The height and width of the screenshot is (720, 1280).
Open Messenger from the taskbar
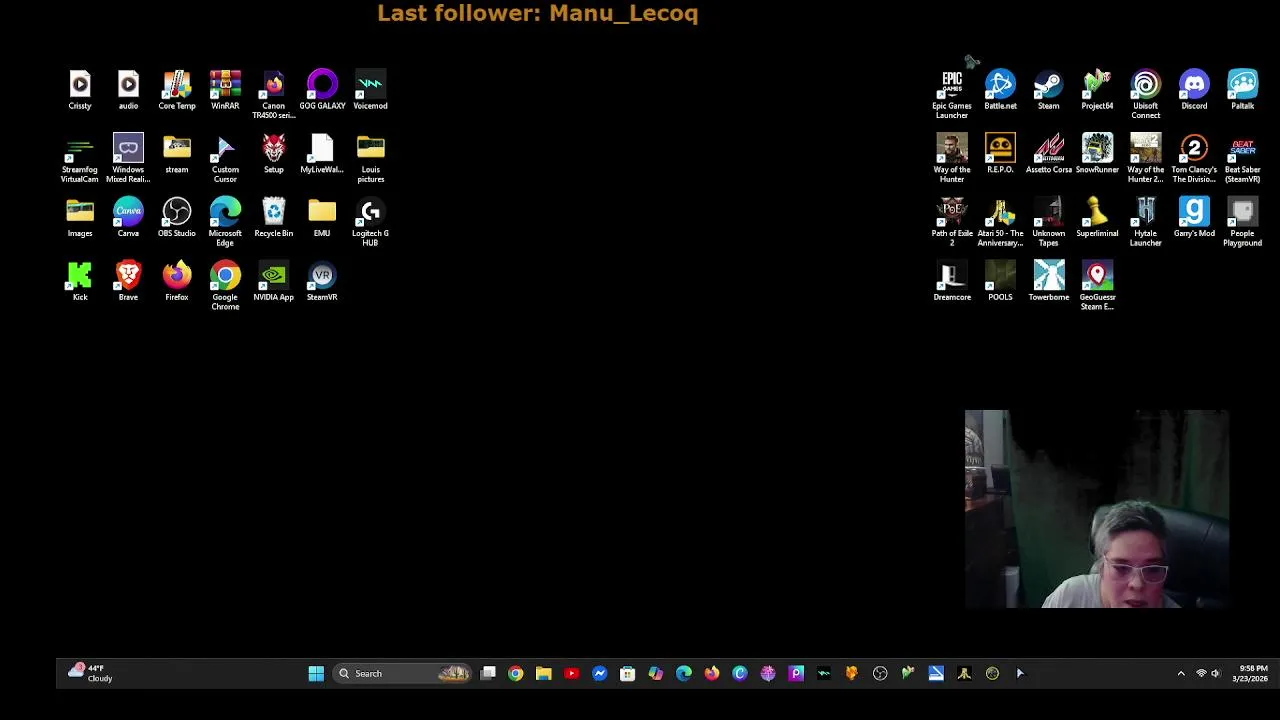pyautogui.click(x=599, y=674)
